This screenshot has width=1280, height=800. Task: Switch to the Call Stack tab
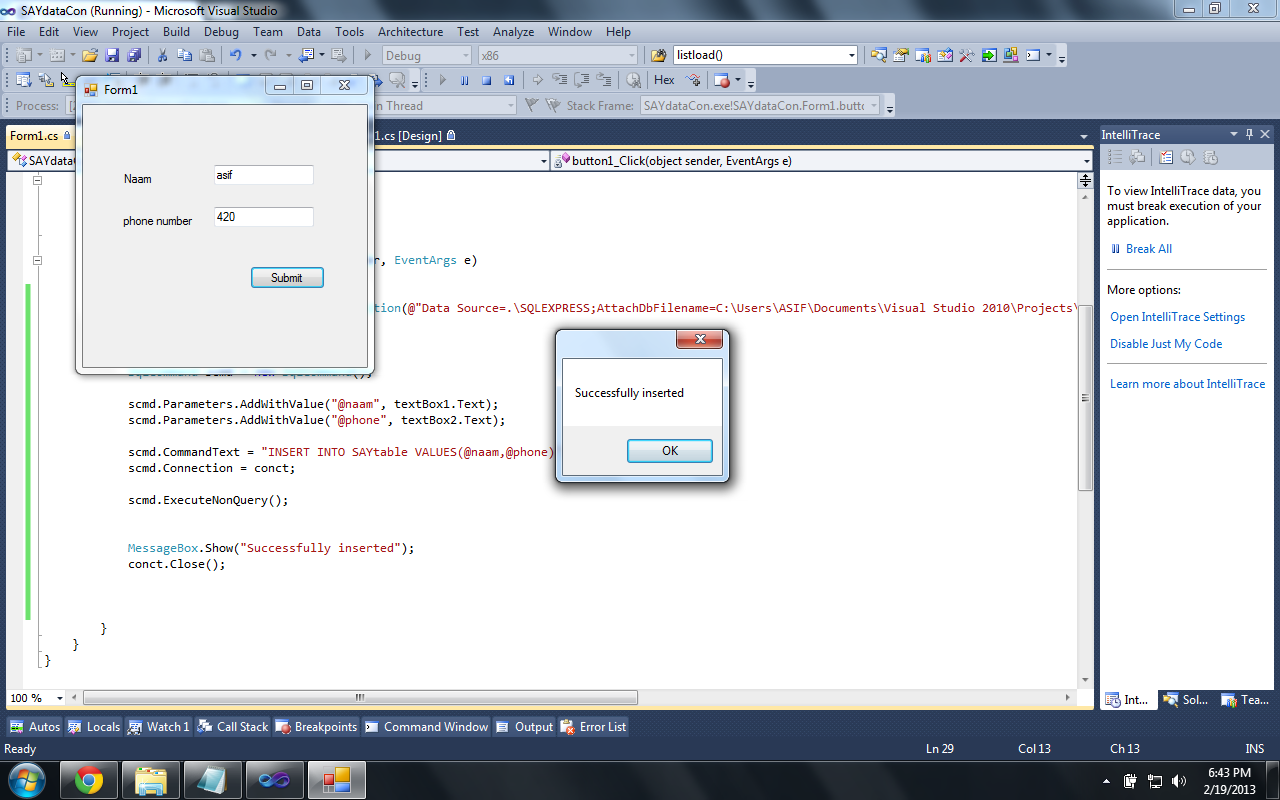point(233,727)
